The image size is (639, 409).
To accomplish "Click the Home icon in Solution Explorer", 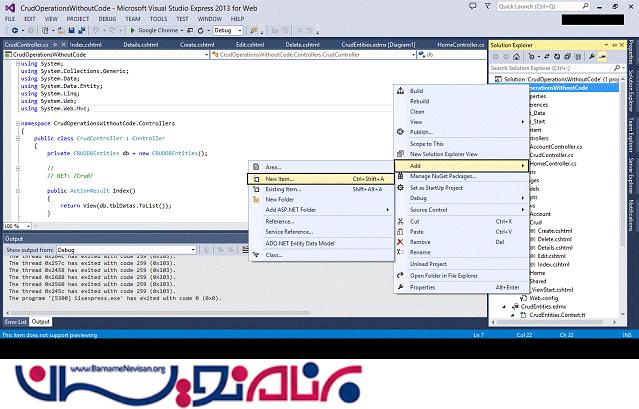I will [516, 57].
